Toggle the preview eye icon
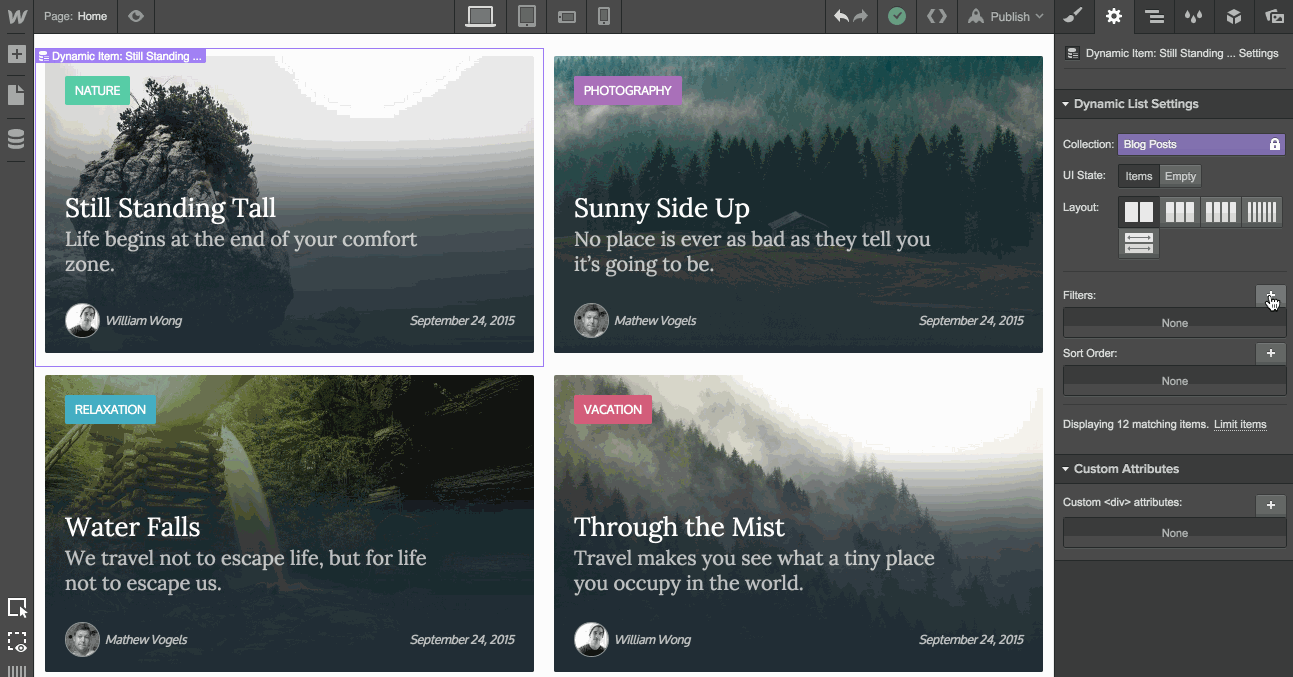 [136, 16]
